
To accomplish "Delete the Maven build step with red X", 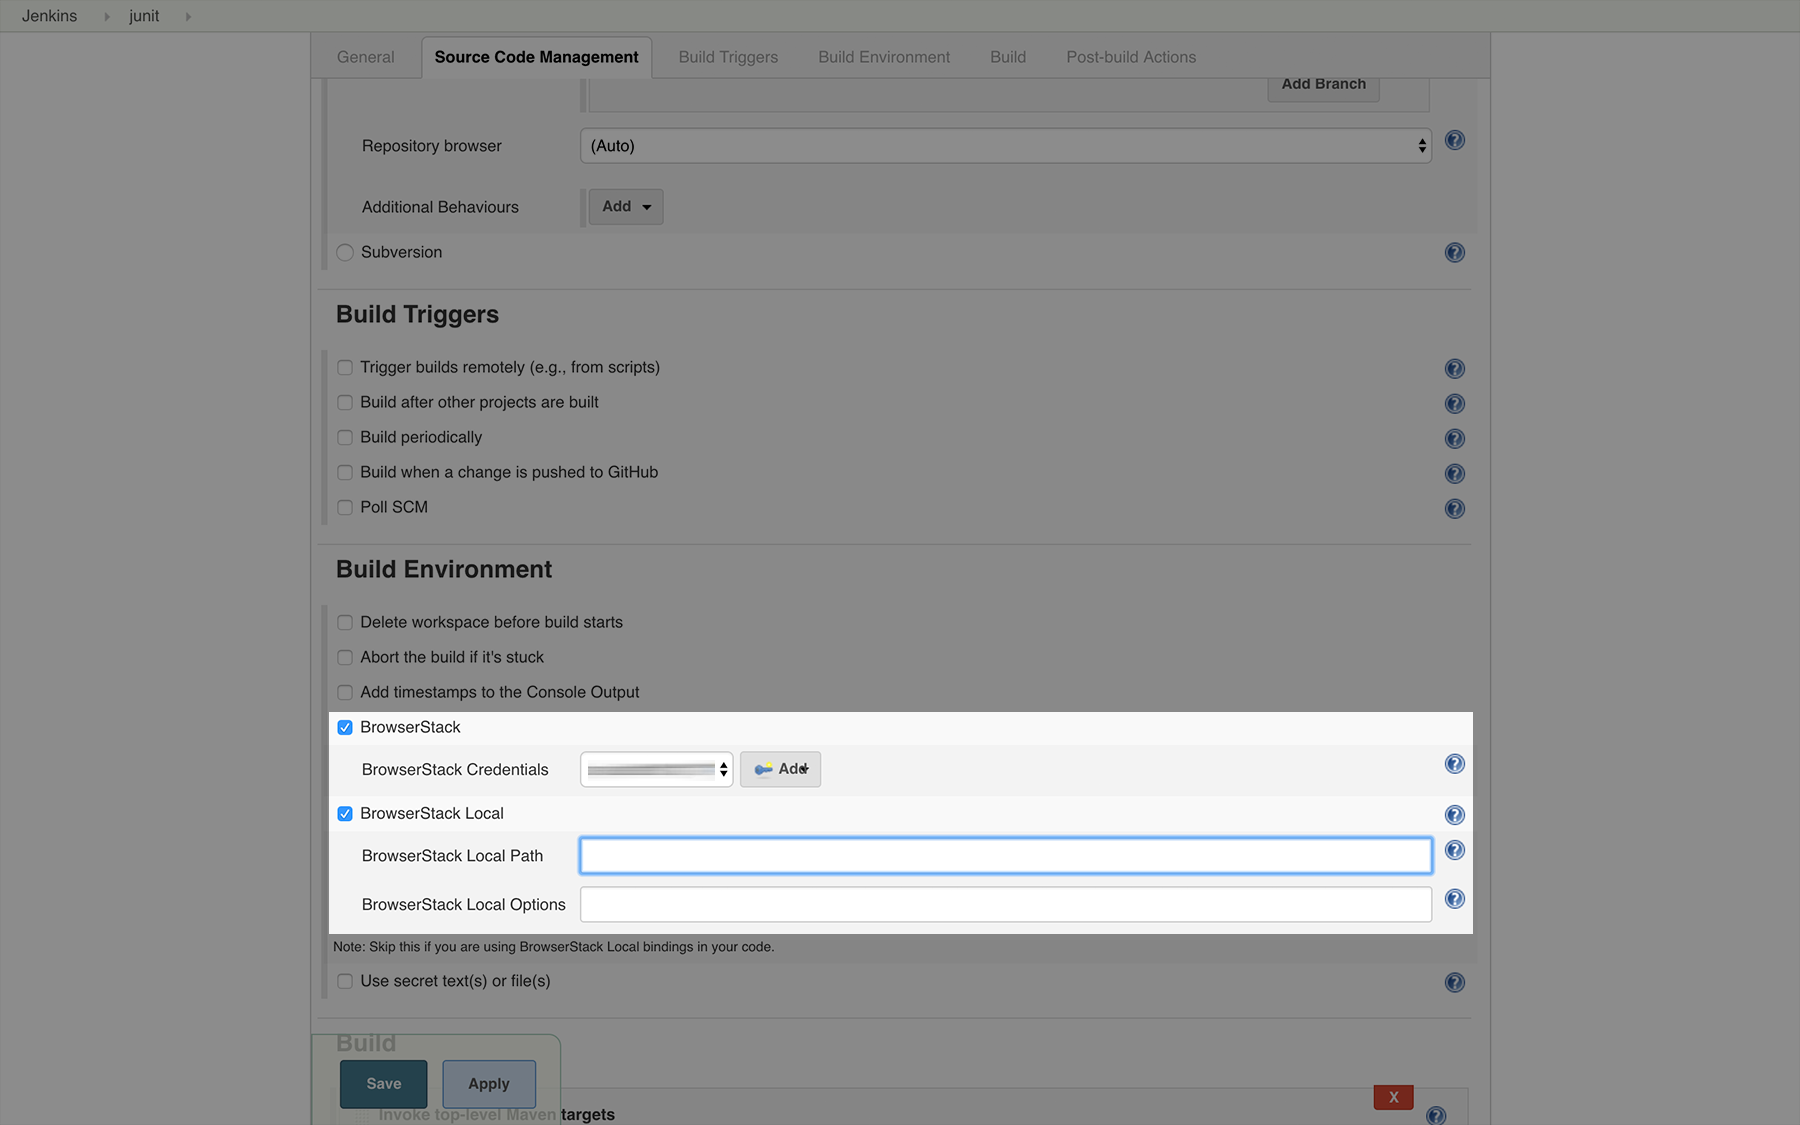I will [1394, 1097].
